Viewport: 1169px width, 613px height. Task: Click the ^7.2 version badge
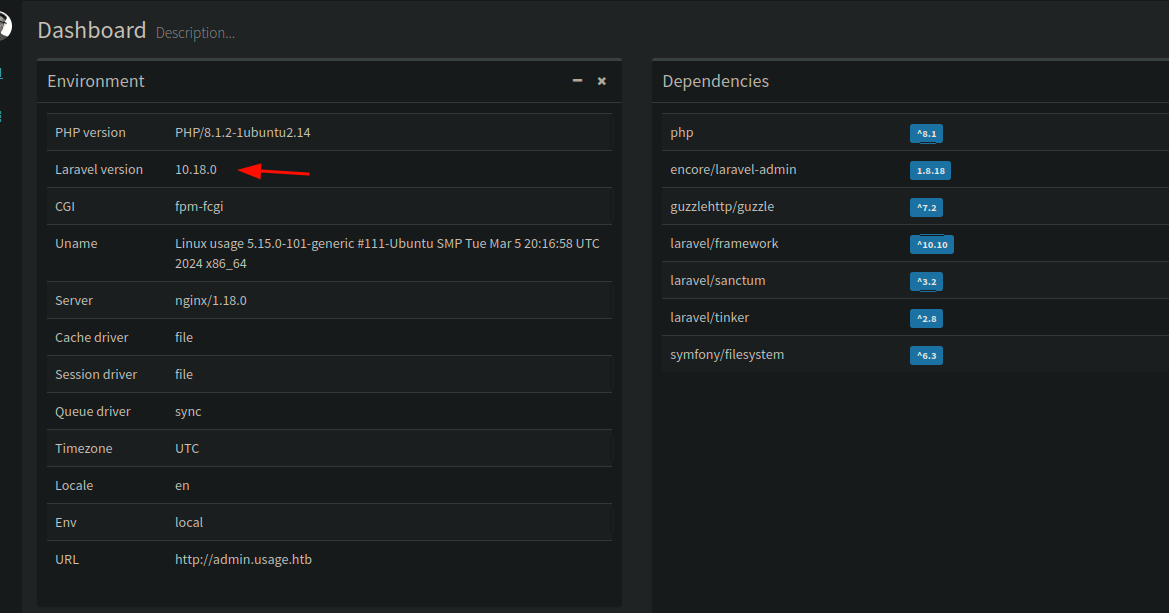pyautogui.click(x=927, y=208)
